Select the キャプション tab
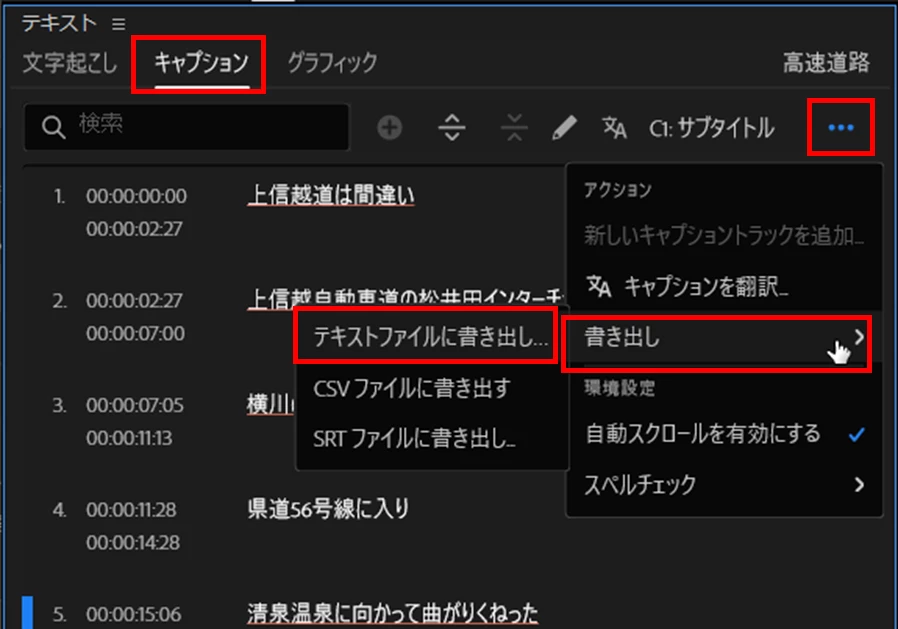 tap(202, 62)
